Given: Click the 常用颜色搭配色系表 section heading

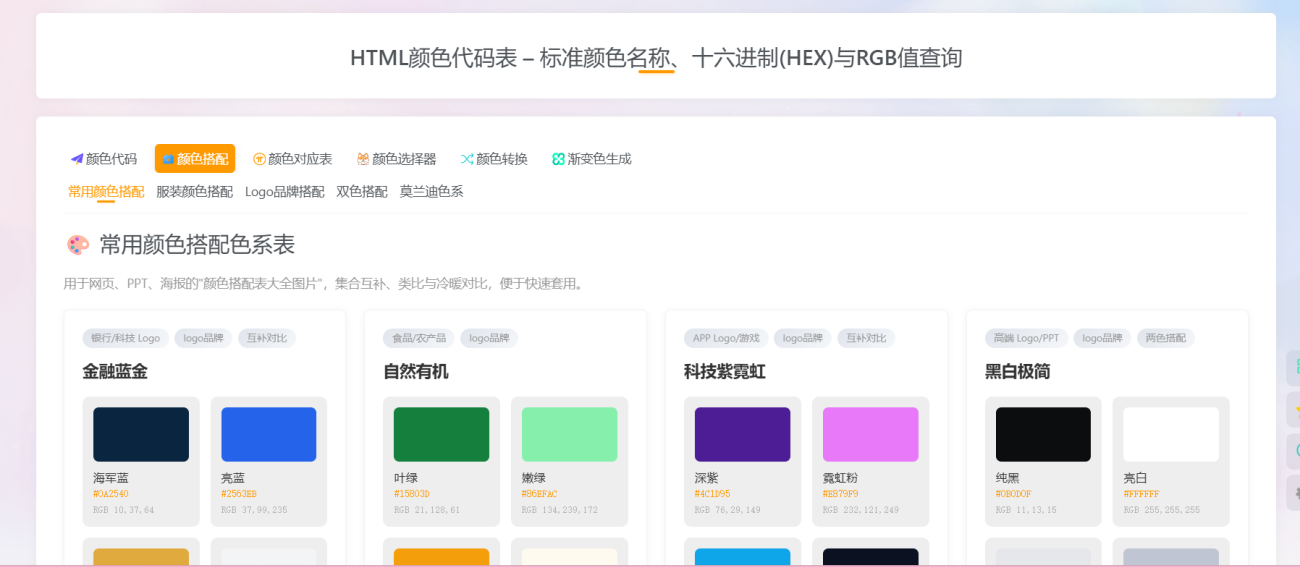Looking at the screenshot, I should [x=197, y=245].
